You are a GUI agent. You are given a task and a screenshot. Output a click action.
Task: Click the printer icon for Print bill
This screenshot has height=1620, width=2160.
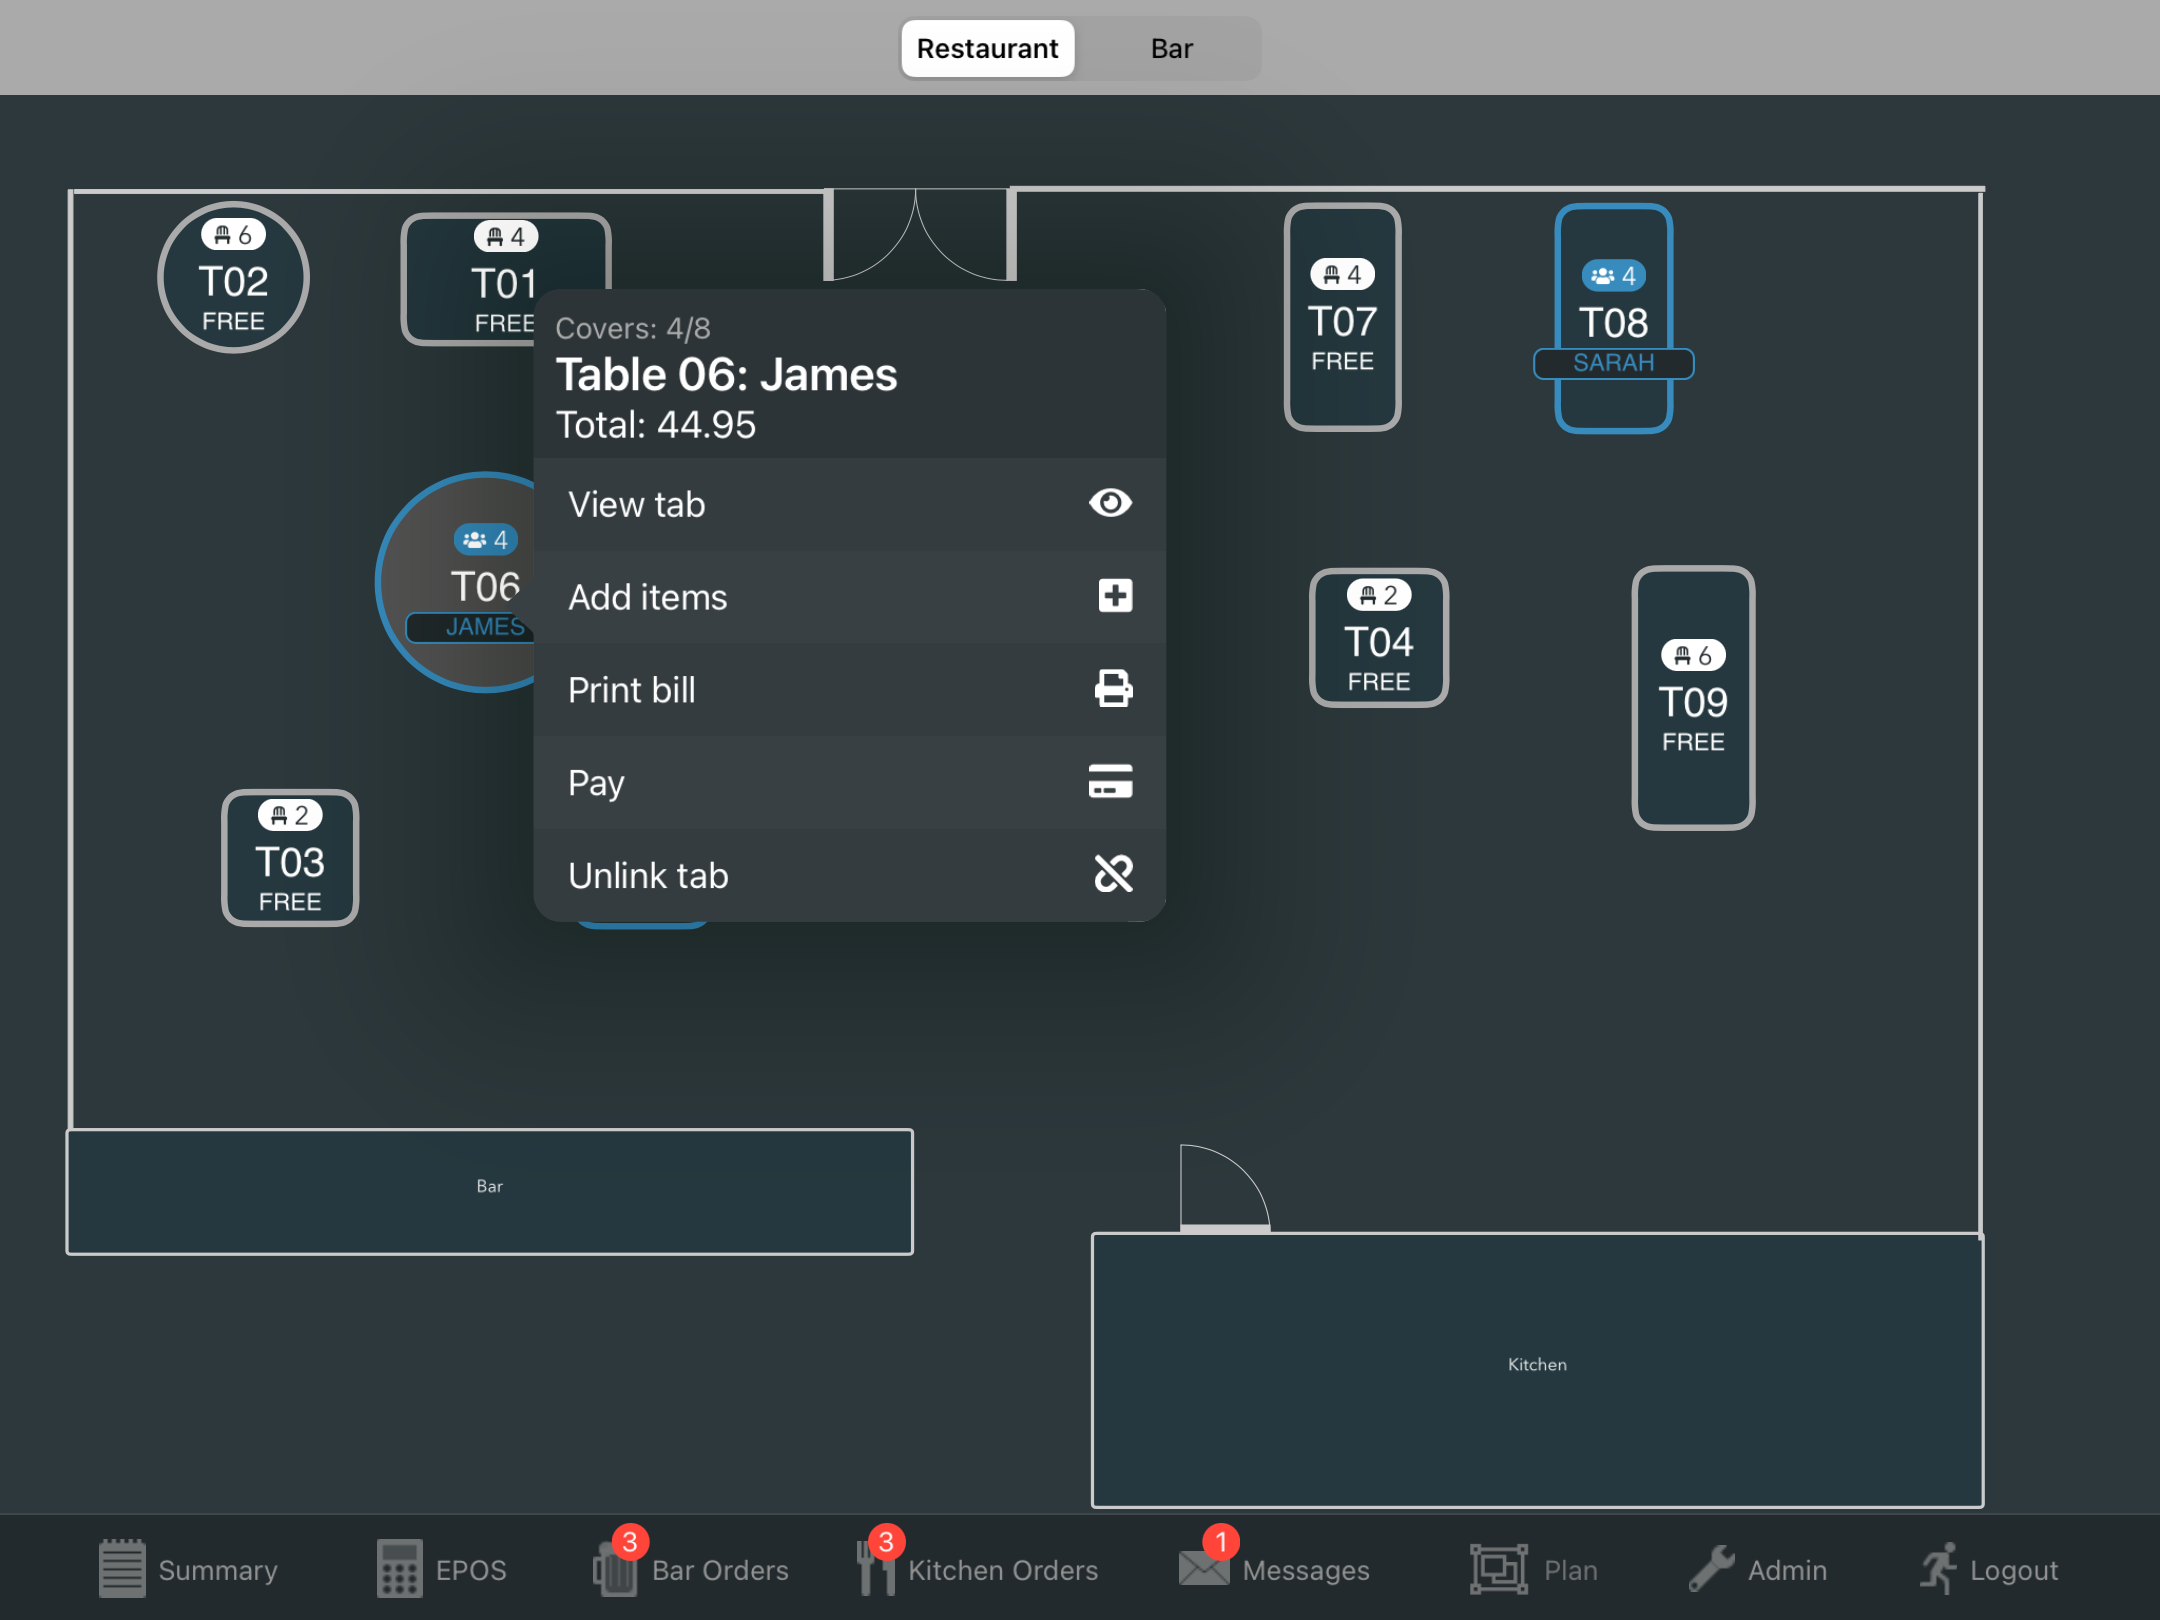[1112, 689]
